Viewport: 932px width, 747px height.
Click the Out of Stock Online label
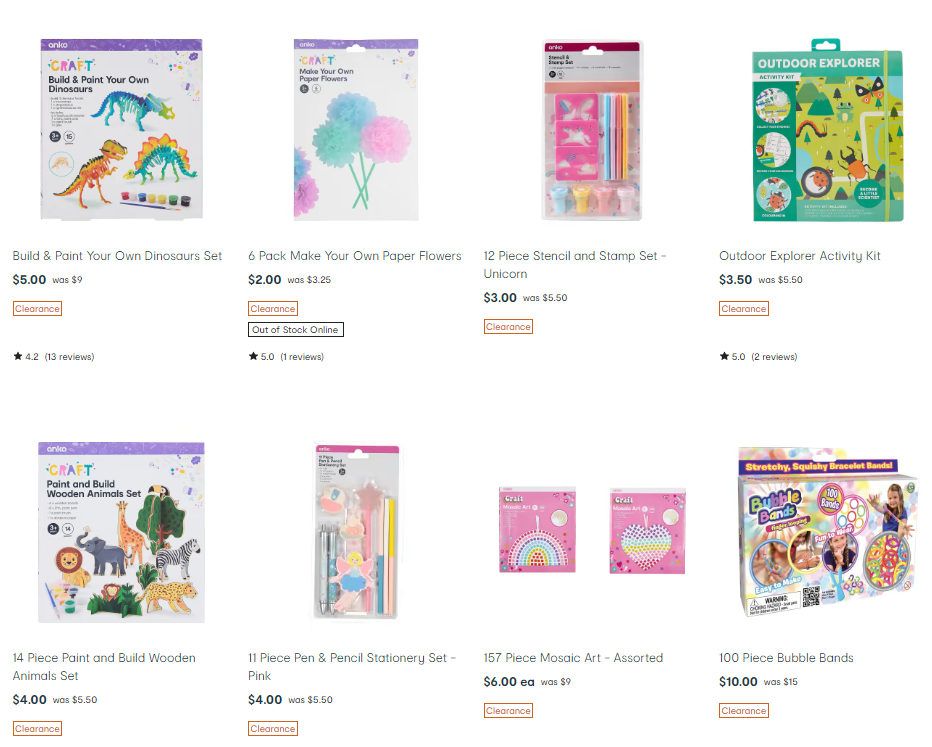[295, 329]
